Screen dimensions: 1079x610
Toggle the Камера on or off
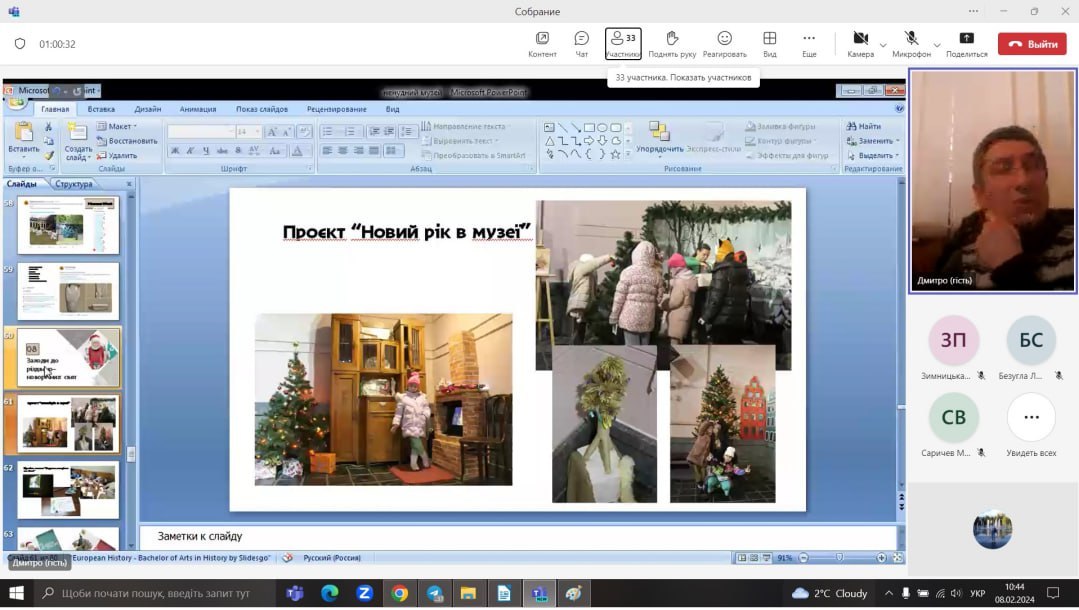tap(860, 43)
